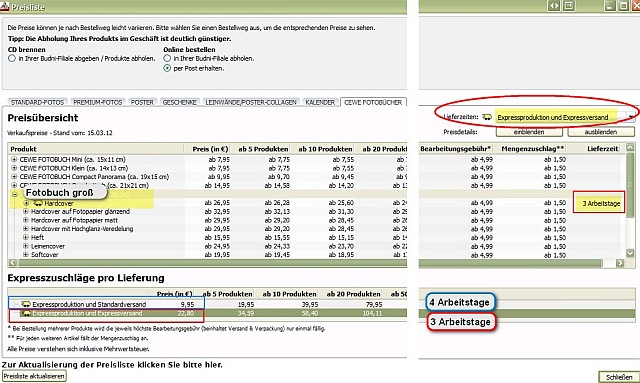Click the einblenden button for Preisdetails
Screen dimensions: 640x383
[529, 132]
